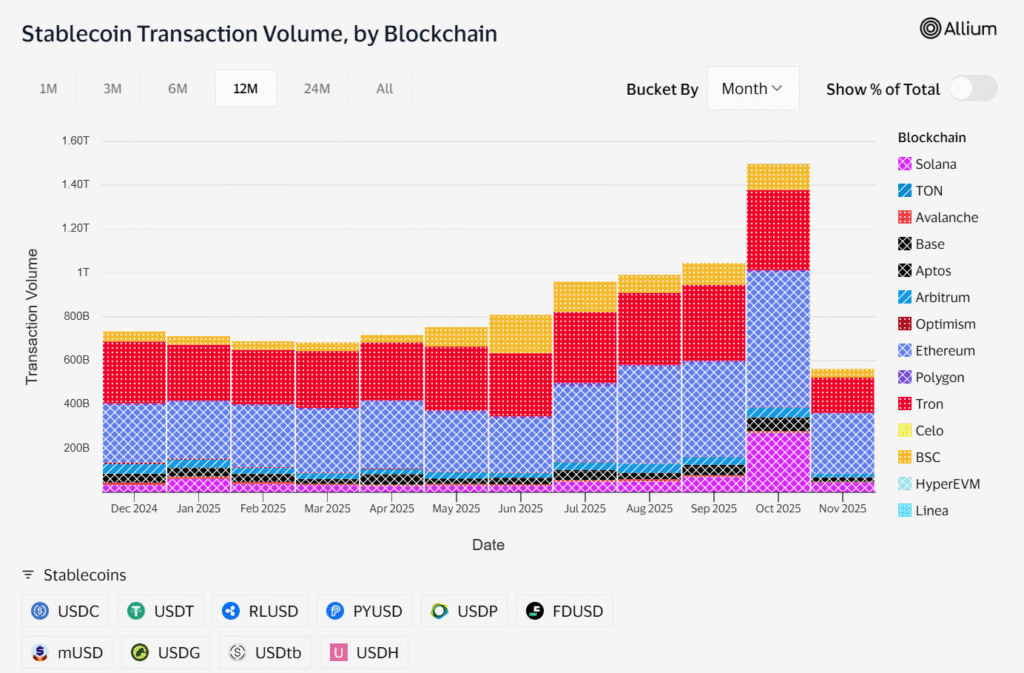Viewport: 1024px width, 673px height.
Task: Click the Ethereum color swatch in the legend
Action: pos(903,350)
